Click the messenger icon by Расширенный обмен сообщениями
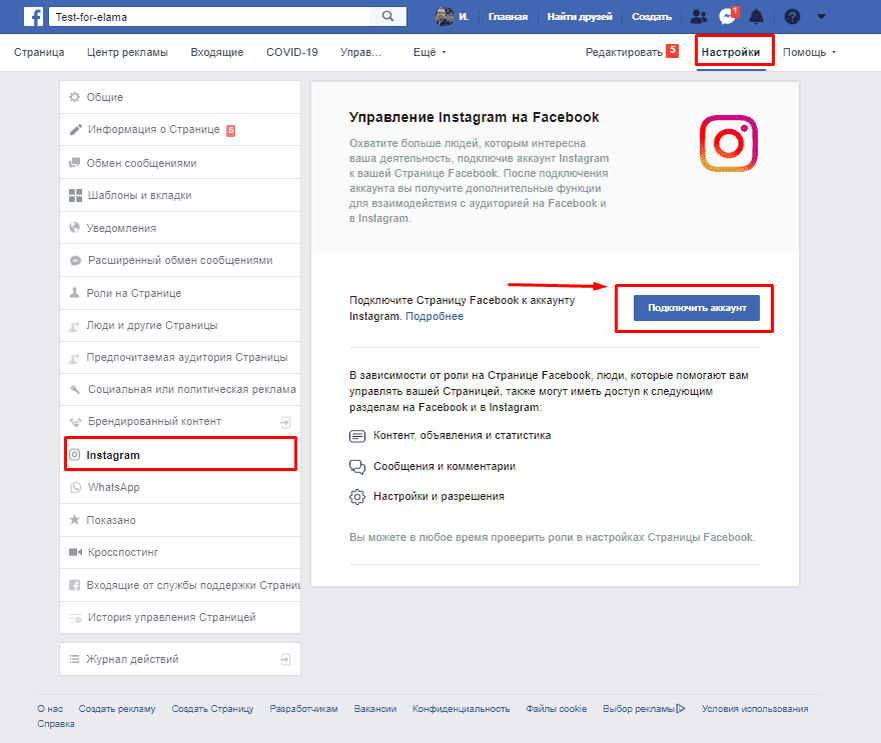The width and height of the screenshot is (881, 743). click(75, 260)
